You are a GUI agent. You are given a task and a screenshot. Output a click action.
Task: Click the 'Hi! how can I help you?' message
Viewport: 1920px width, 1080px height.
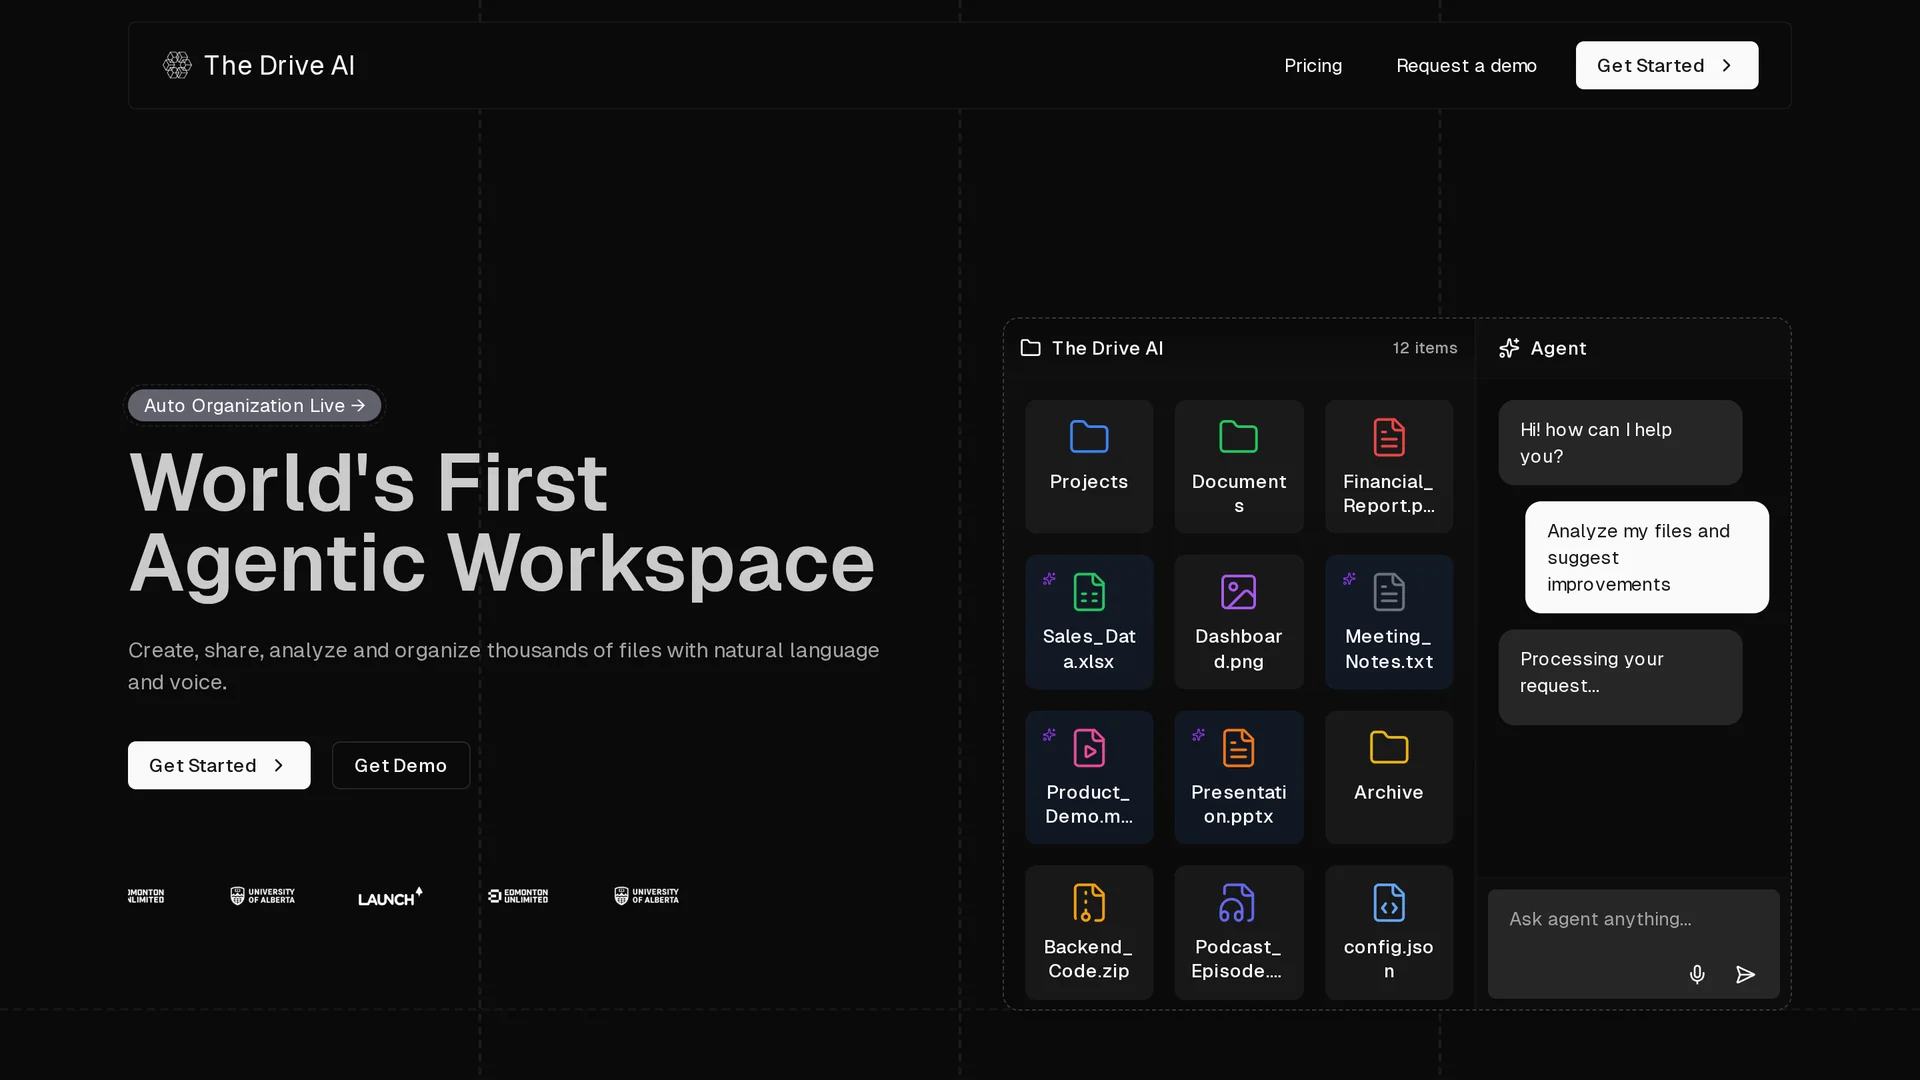[1620, 442]
